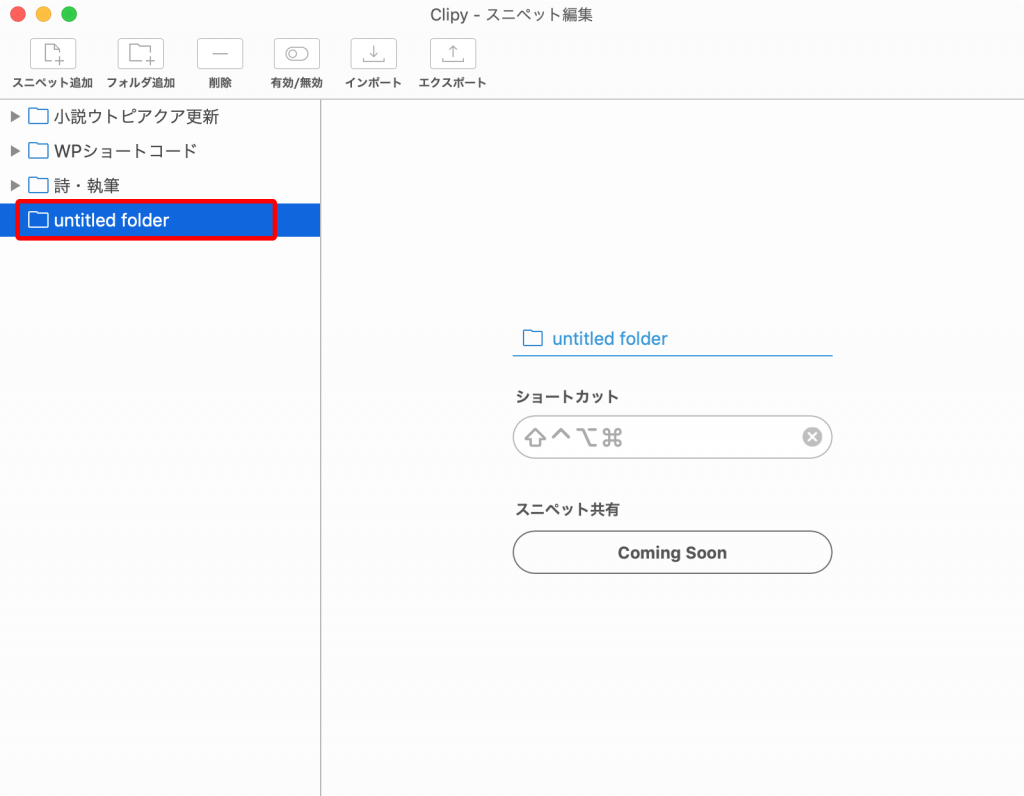Click the untitled folder name field
Screen dimensions: 1024x796
click(672, 339)
